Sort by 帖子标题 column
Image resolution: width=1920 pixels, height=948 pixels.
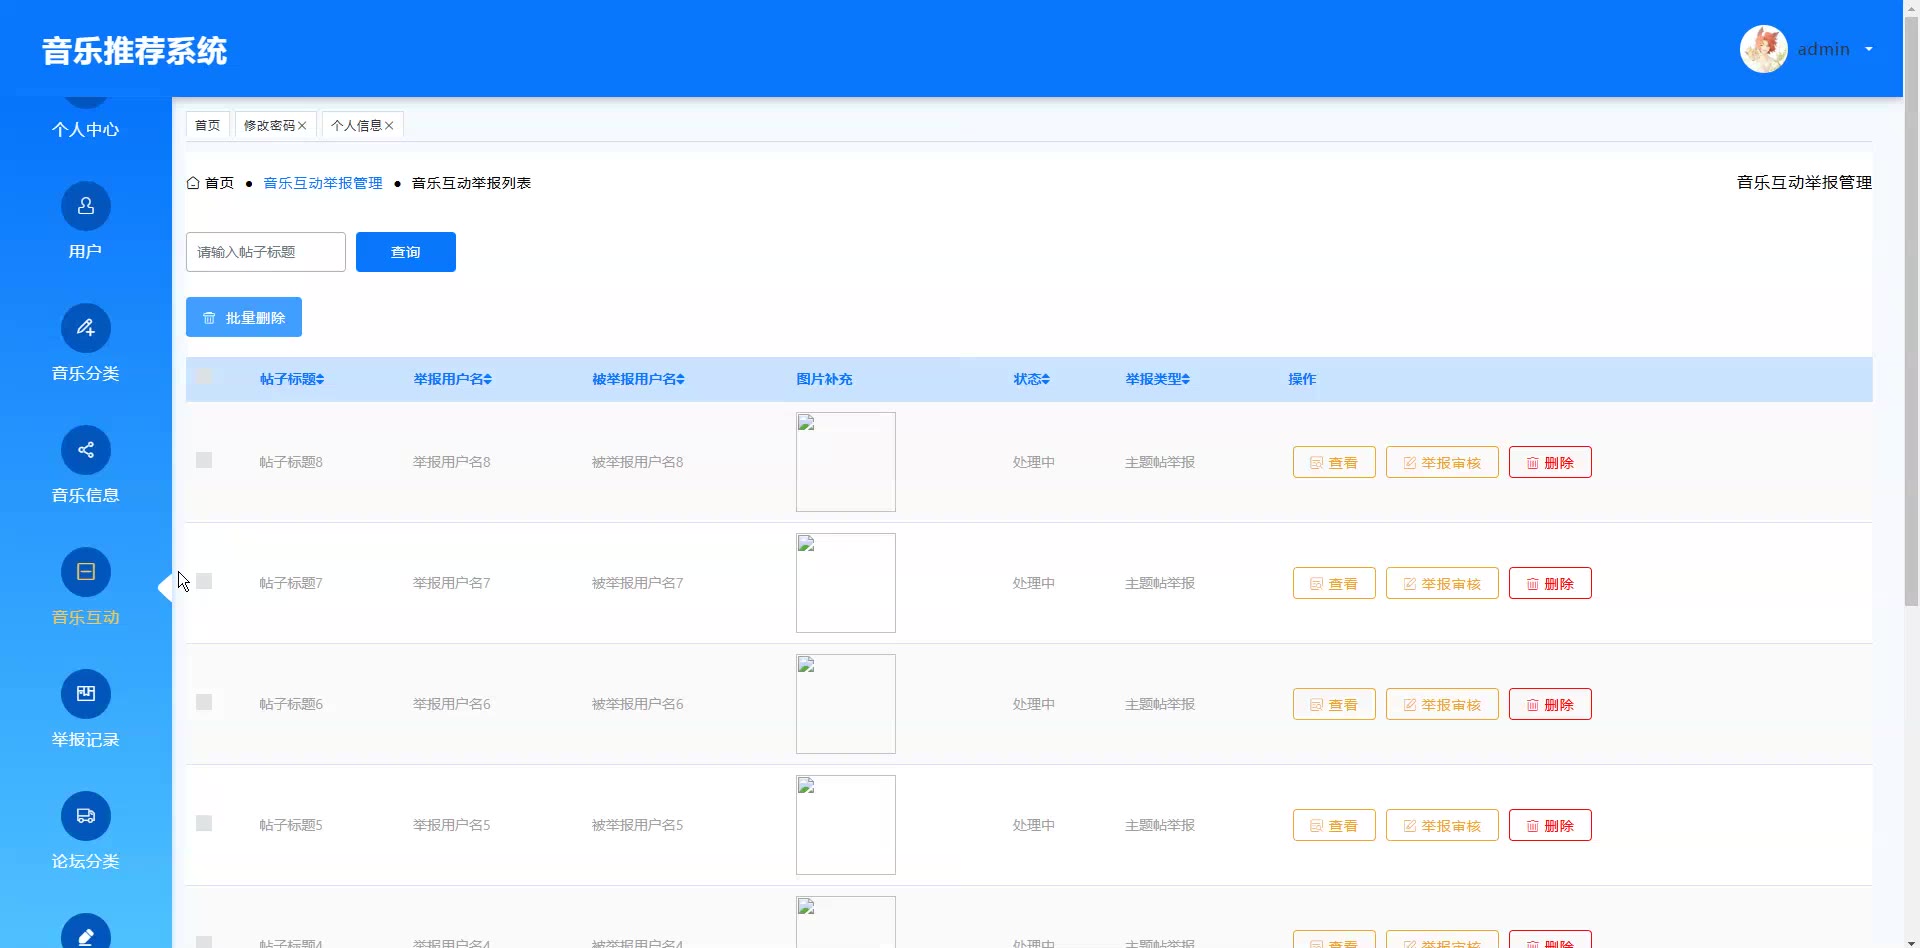point(320,380)
